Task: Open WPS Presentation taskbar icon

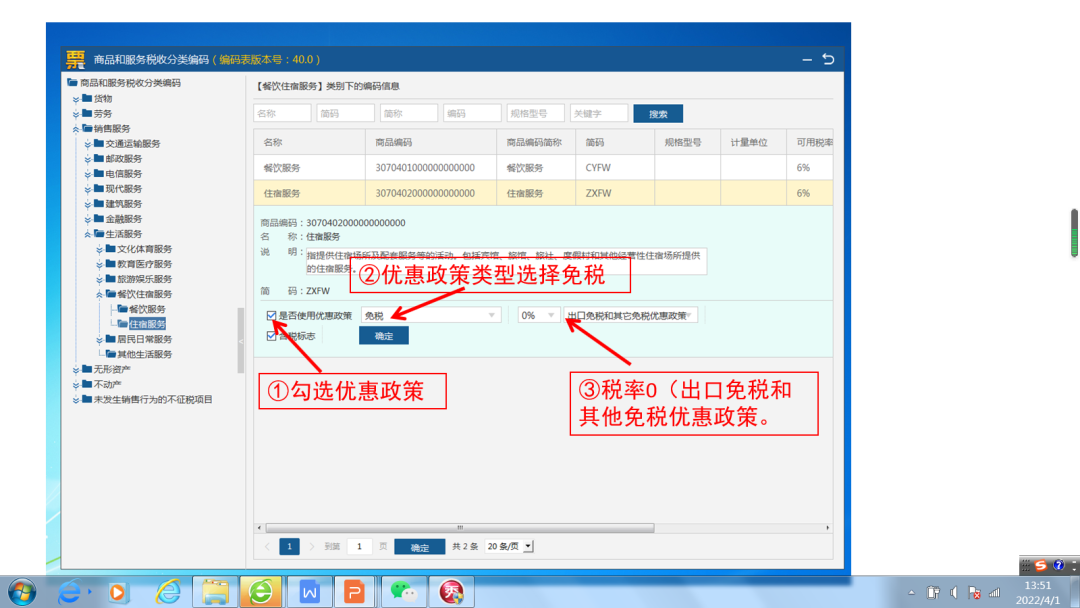Action: click(x=354, y=591)
